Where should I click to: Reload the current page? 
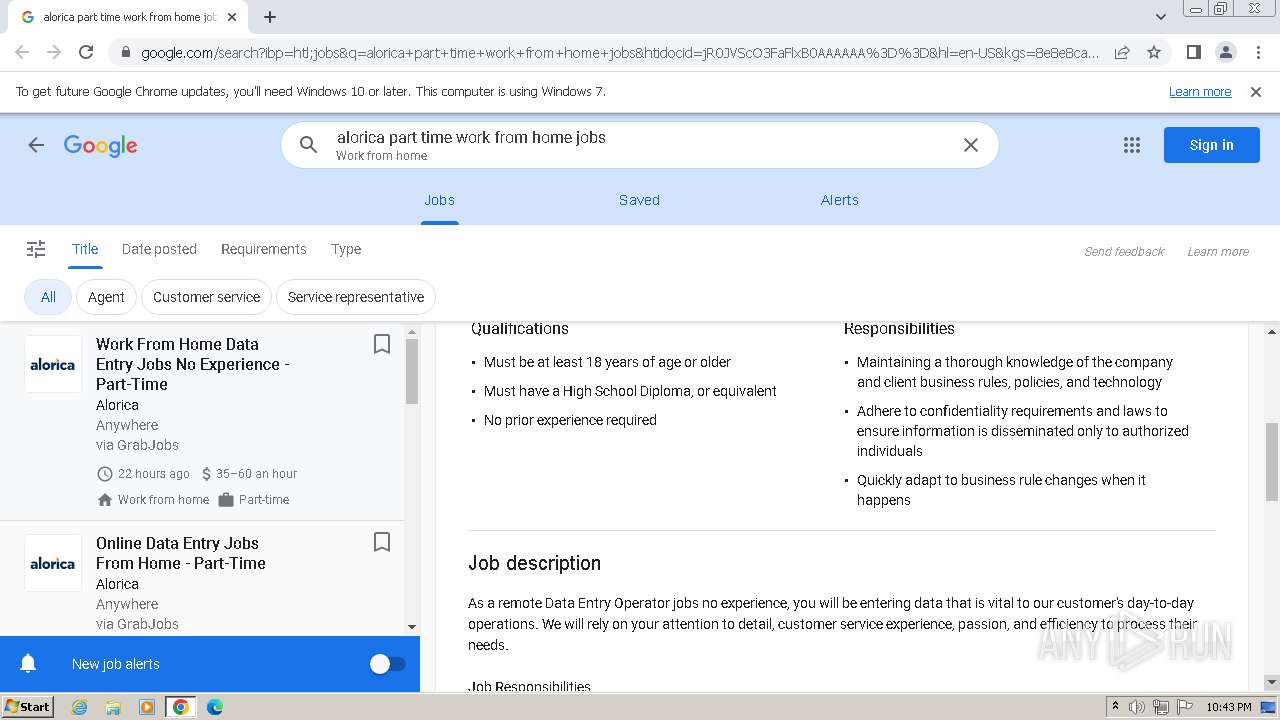tap(86, 52)
